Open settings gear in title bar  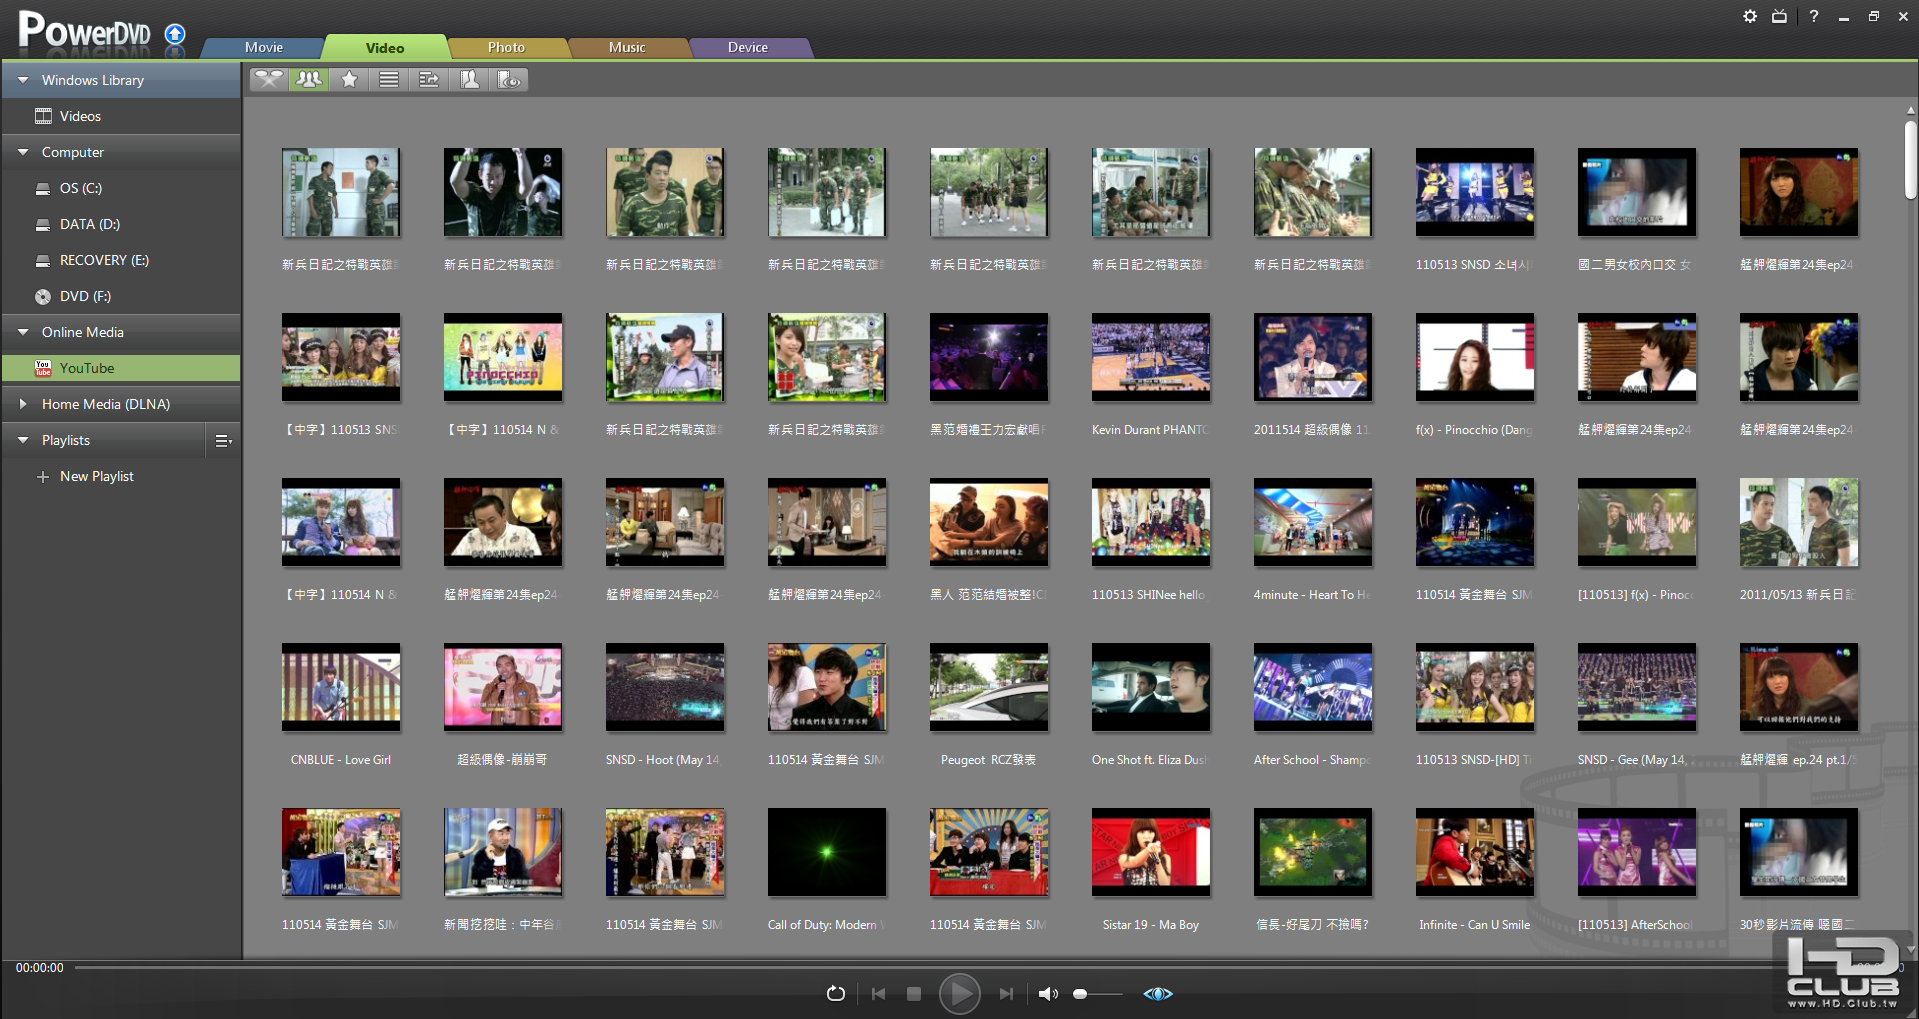pos(1750,16)
